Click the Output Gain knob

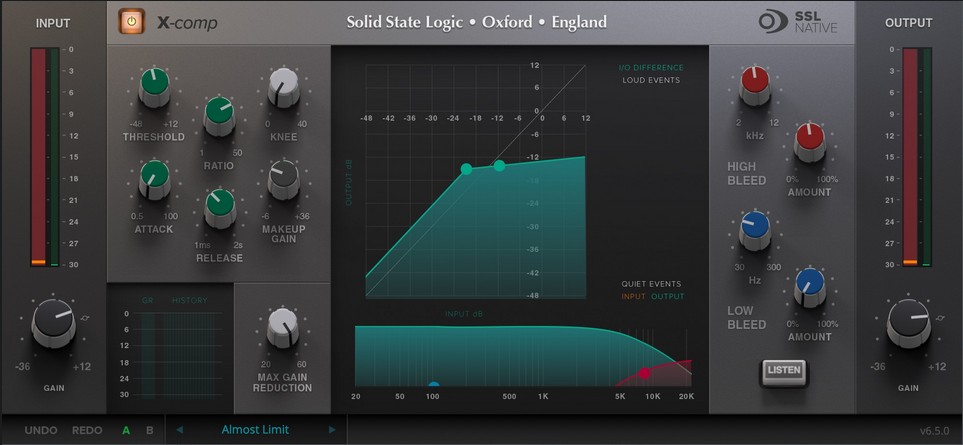click(908, 322)
